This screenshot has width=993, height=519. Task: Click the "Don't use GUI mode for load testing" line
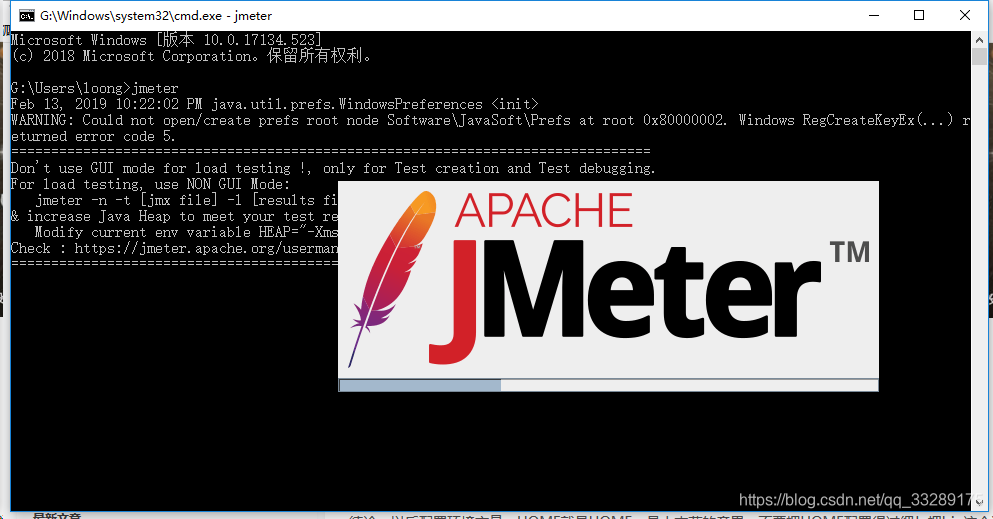(333, 168)
